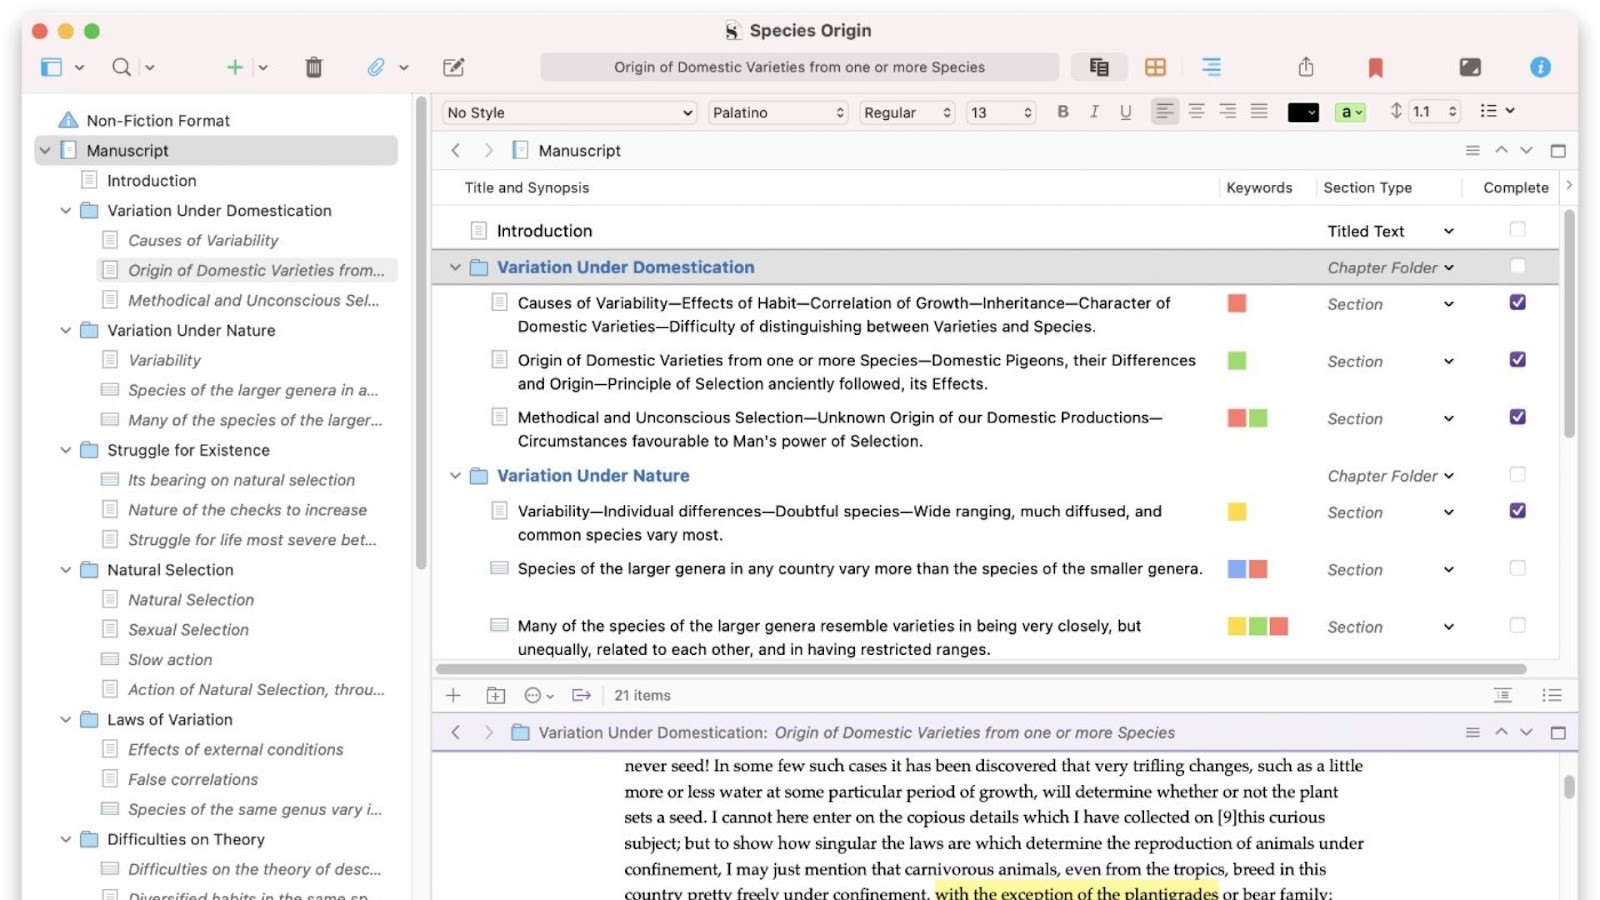Uncheck completion for Causes of Variability section
Viewport: 1600px width, 900px height.
coord(1518,303)
